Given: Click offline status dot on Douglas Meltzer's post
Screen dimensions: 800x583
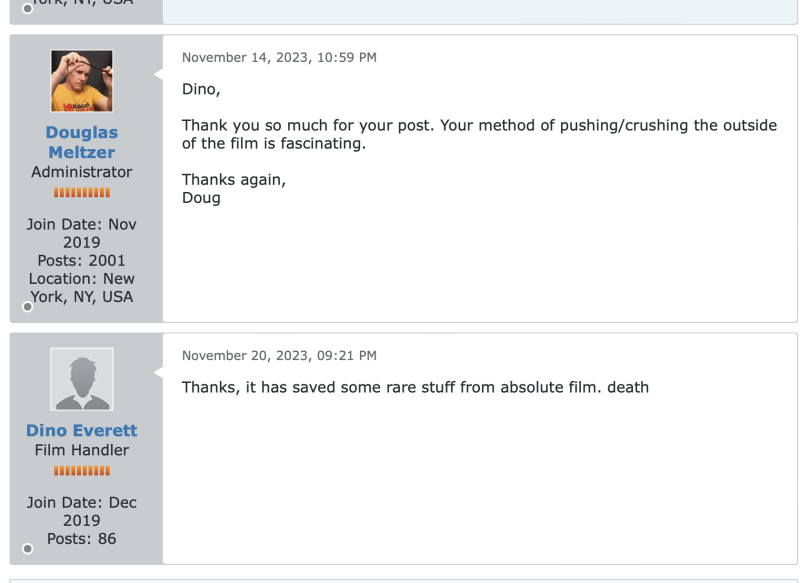Looking at the screenshot, I should click(x=28, y=307).
